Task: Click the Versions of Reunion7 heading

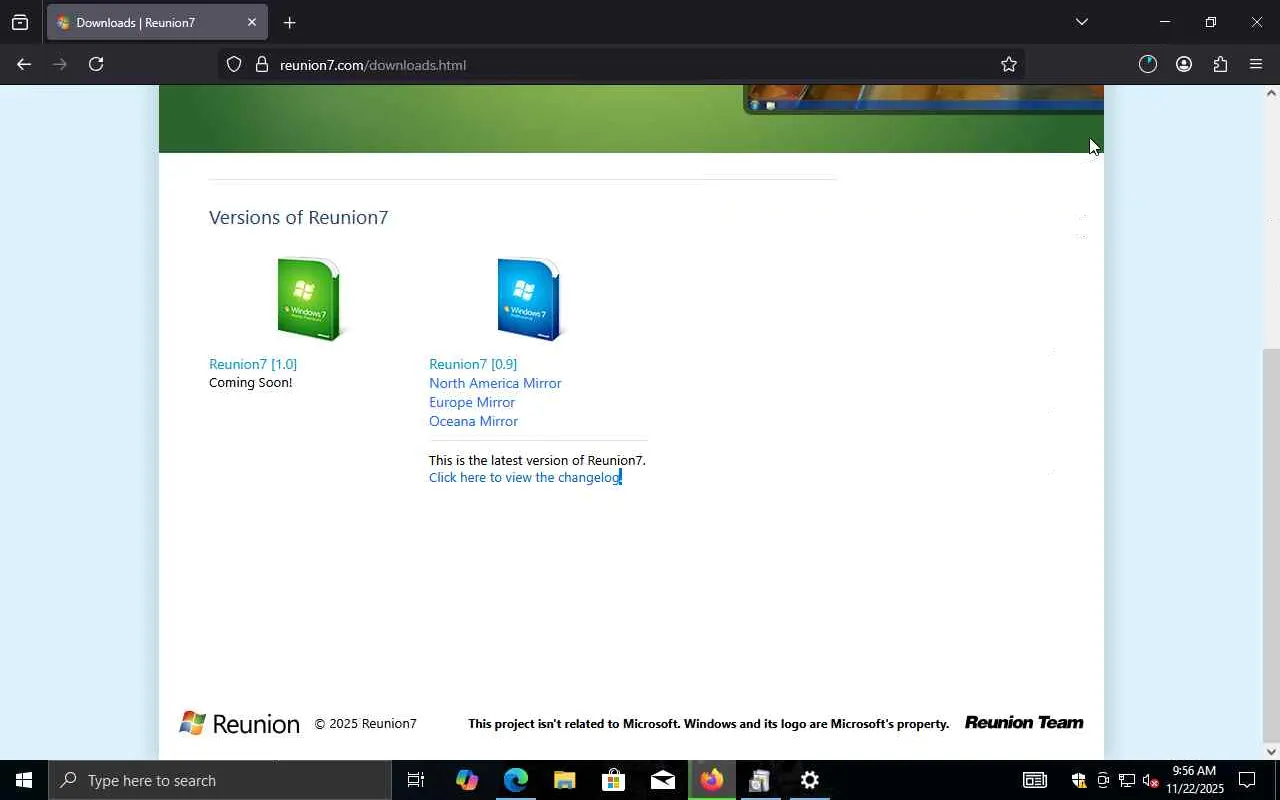Action: (298, 217)
